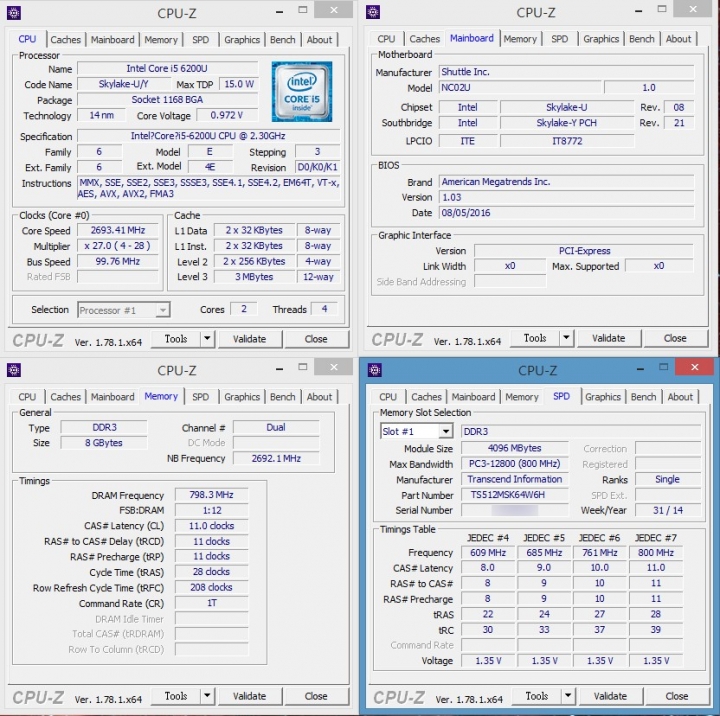Click Close button in SPD window
Image resolution: width=720 pixels, height=716 pixels.
[677, 696]
